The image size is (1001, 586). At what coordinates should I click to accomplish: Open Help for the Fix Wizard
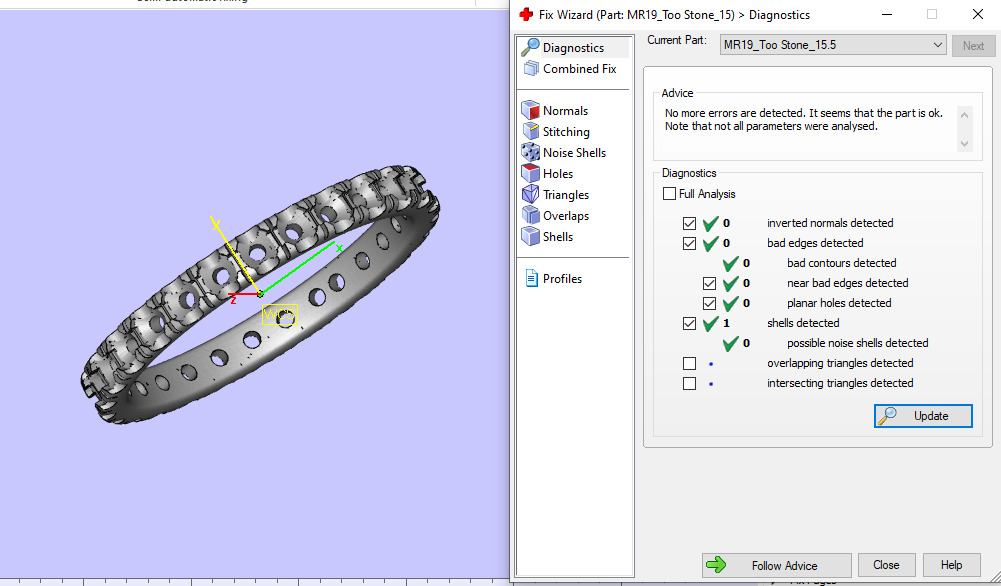coord(951,565)
